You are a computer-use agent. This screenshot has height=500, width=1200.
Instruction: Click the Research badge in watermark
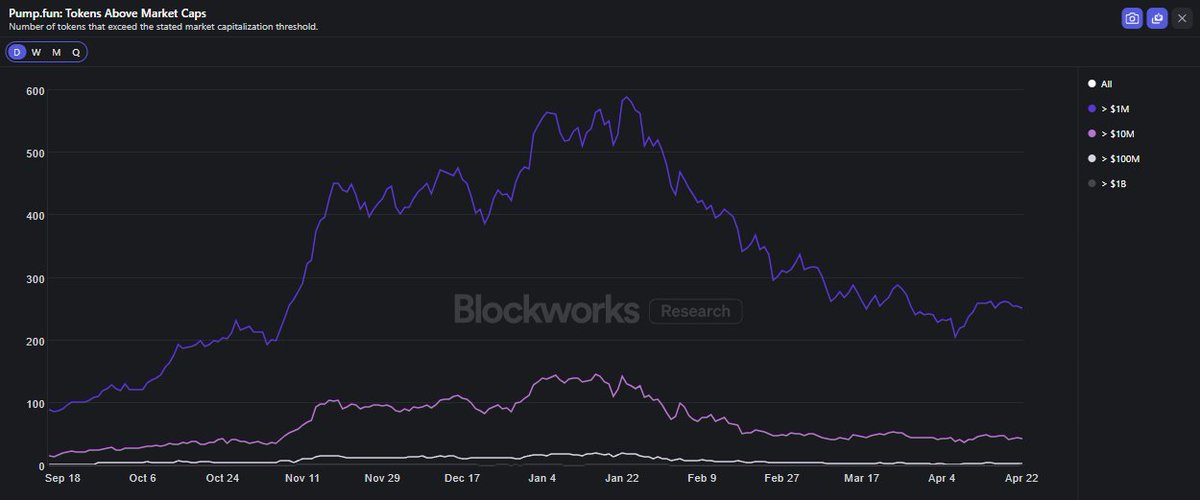tap(695, 311)
